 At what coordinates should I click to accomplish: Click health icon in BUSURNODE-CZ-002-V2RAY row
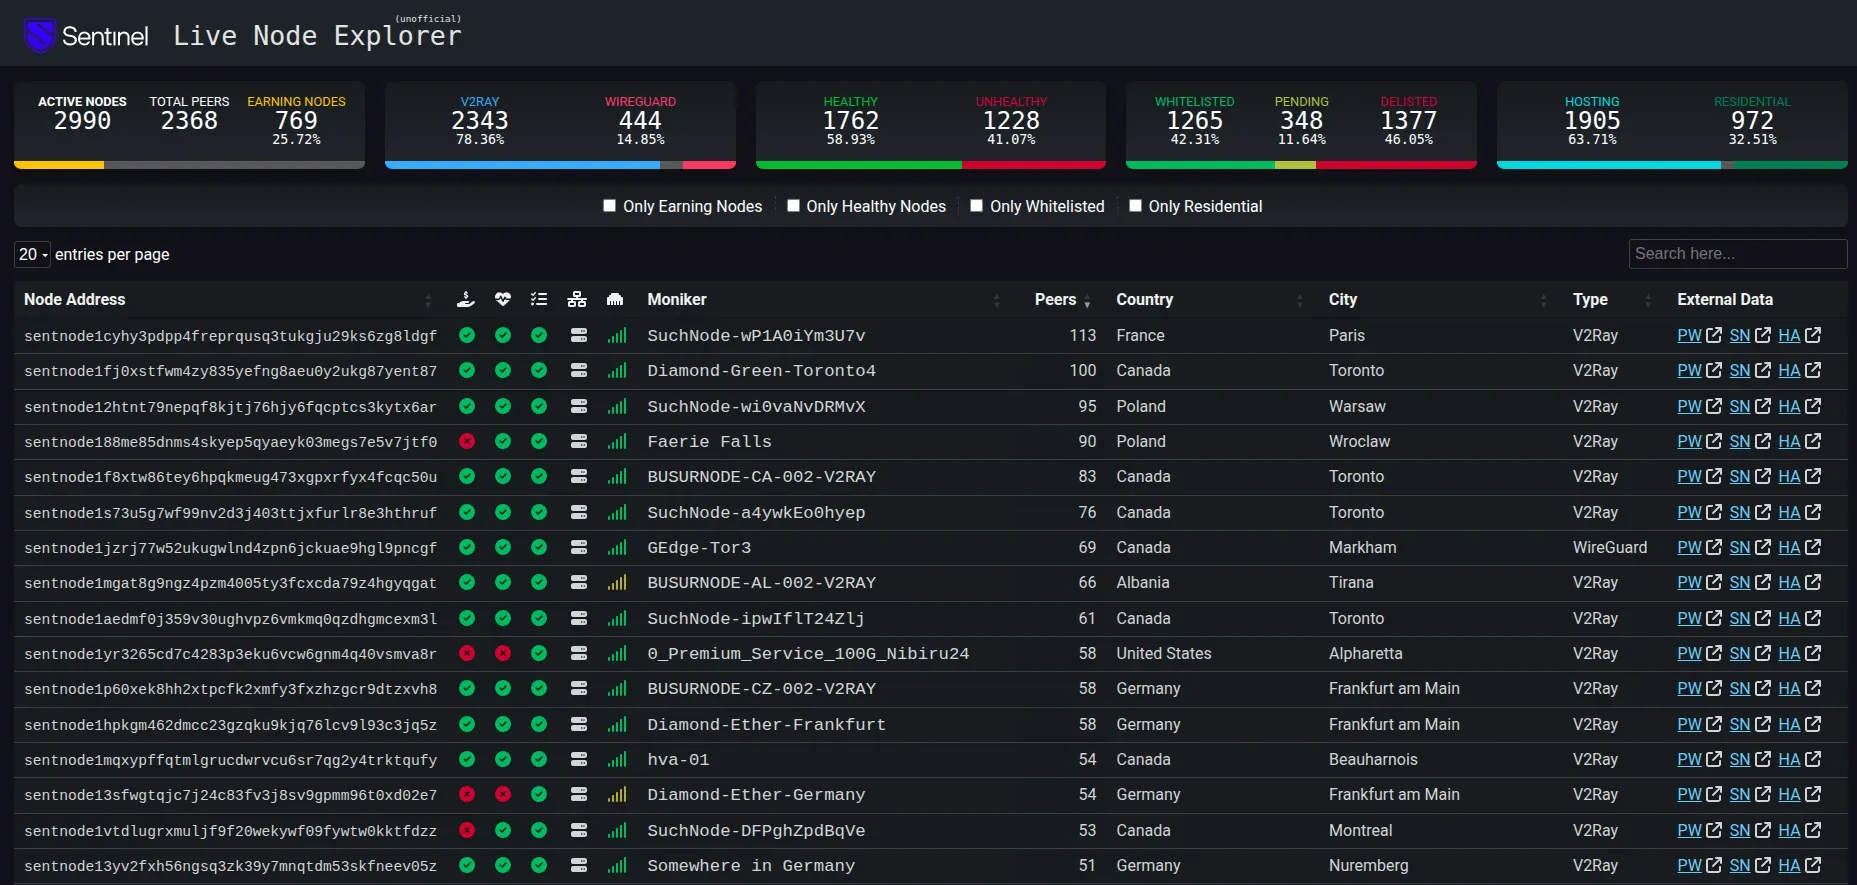pos(503,688)
